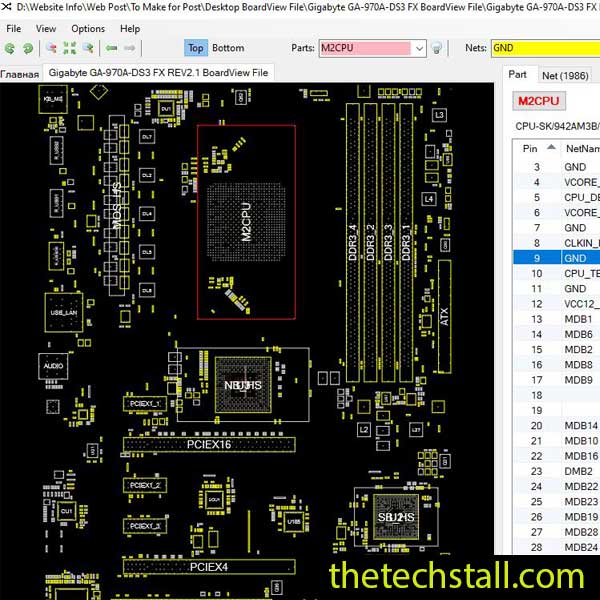Click the fit-to-window green arrows icon

(x=70, y=48)
